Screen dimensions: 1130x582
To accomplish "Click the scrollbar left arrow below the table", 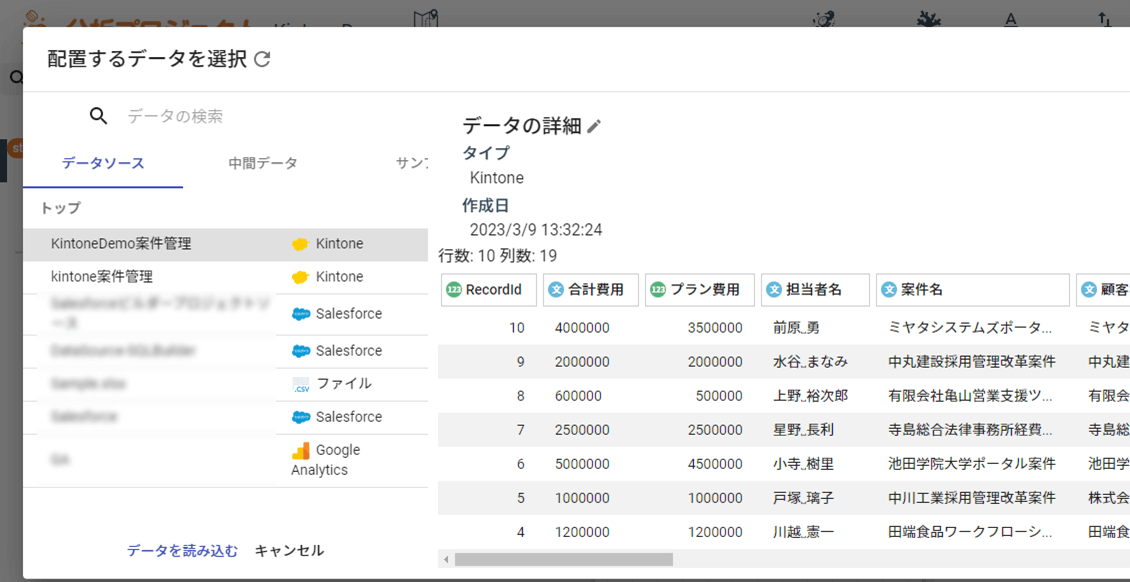I will tap(446, 560).
